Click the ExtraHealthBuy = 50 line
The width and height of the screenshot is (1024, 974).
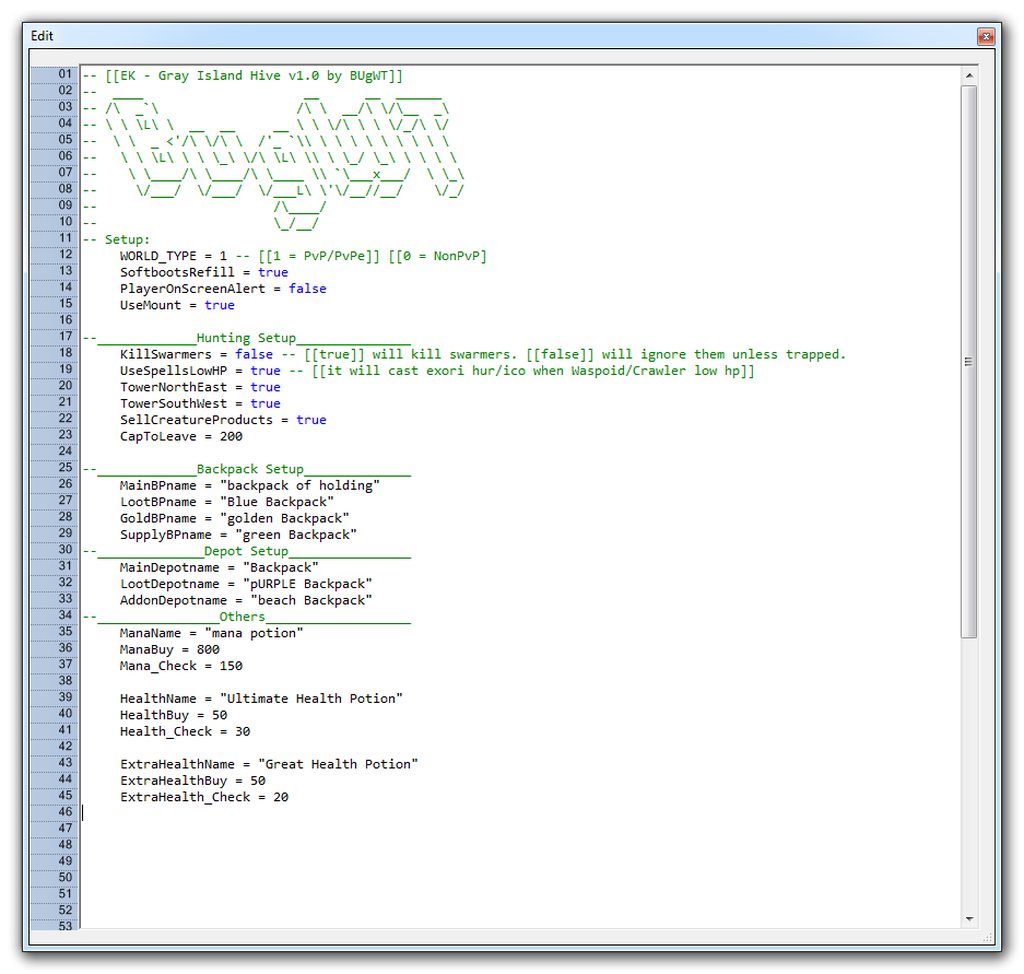(193, 780)
